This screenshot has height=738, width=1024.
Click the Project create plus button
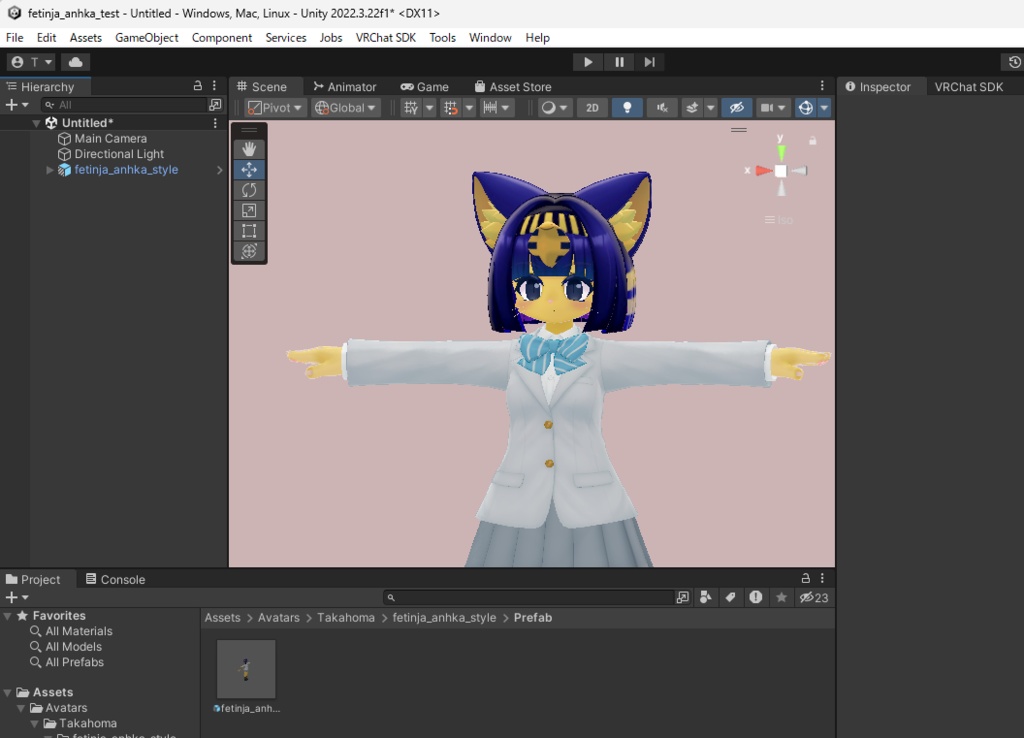[x=16, y=598]
